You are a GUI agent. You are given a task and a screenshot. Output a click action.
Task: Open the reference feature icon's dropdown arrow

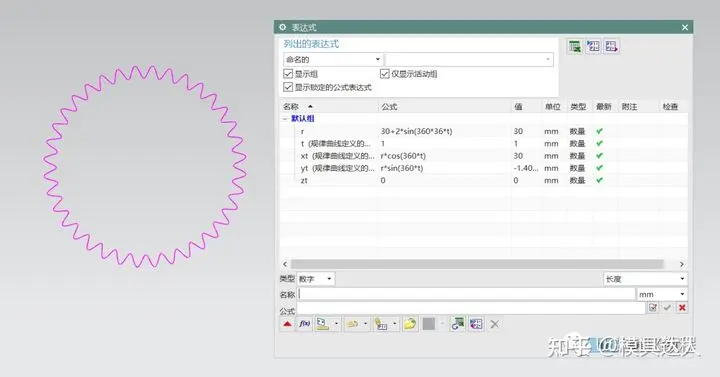pos(366,324)
